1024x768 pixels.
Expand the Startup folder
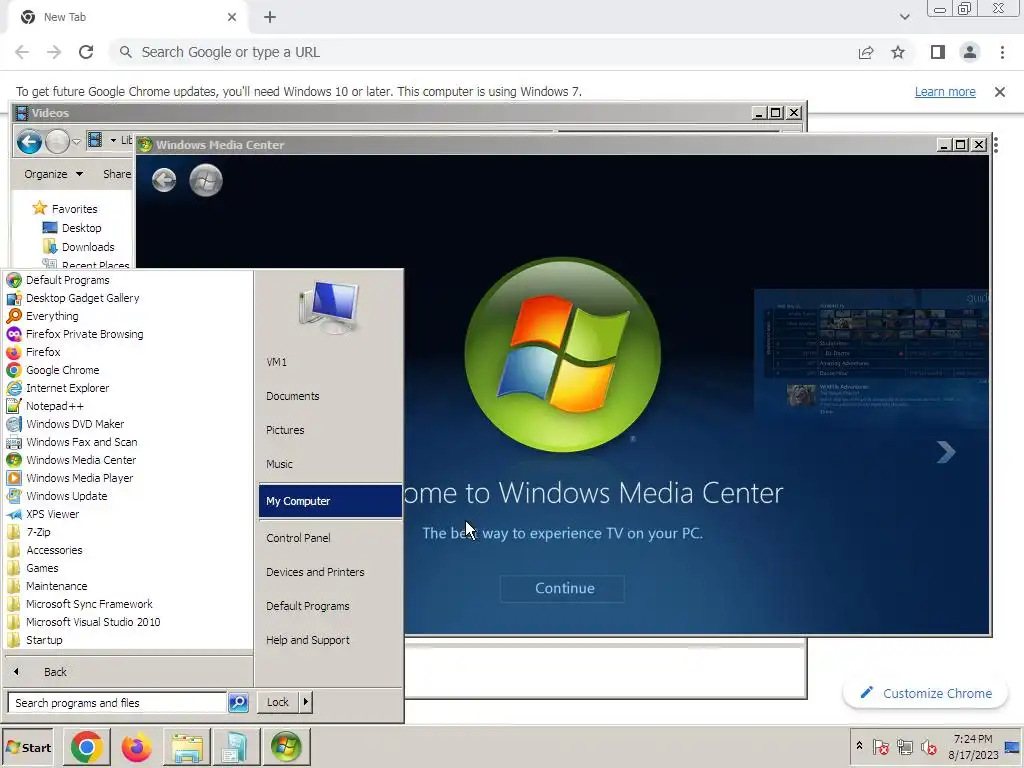tap(44, 640)
